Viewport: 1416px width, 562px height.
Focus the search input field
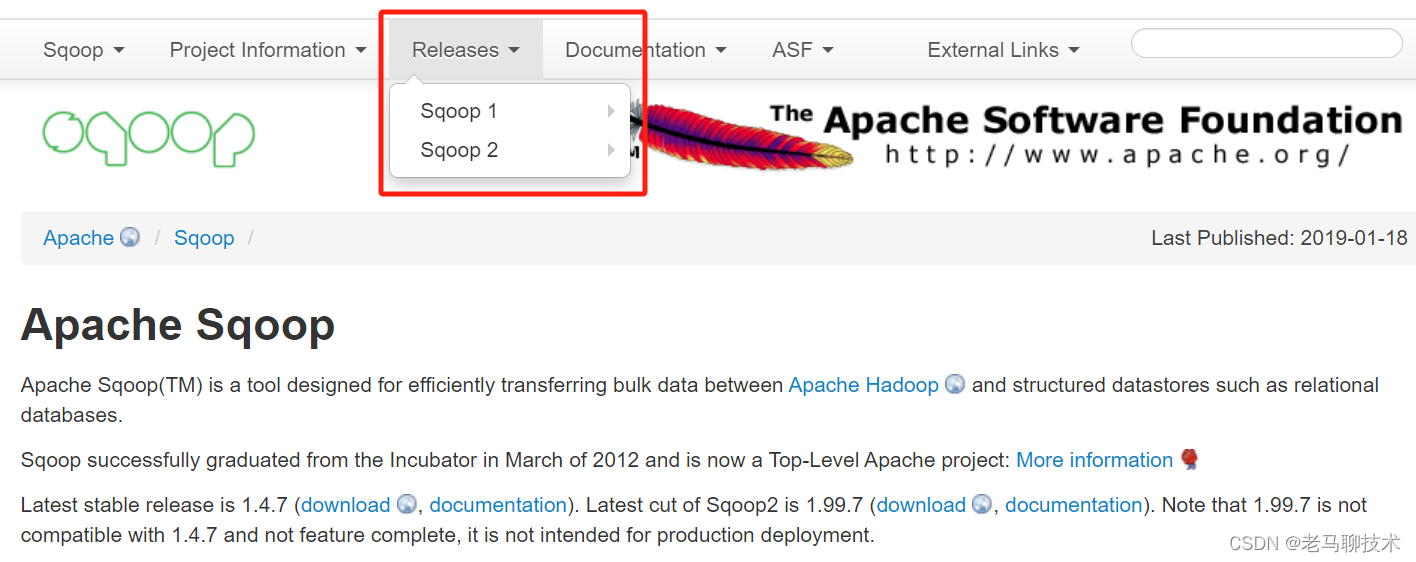(1266, 43)
